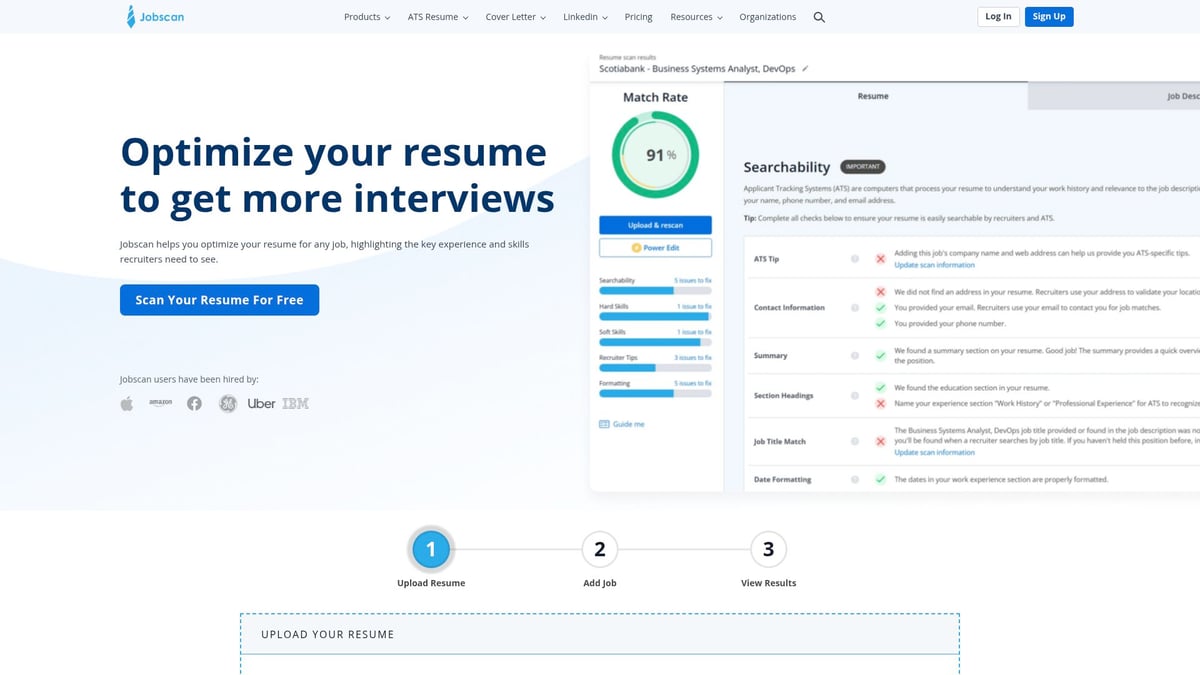
Task: Click Soft Skills' 1 issue to fix link
Action: [x=694, y=331]
